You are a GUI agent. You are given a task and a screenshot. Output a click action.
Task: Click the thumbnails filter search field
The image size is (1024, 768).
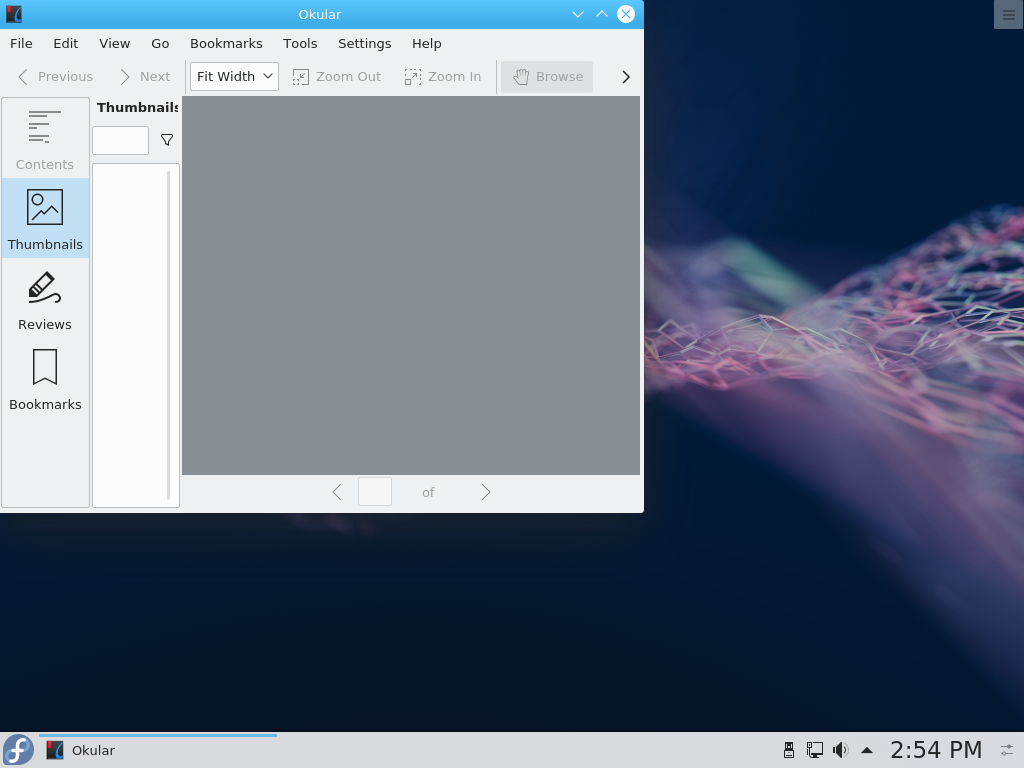pos(121,140)
